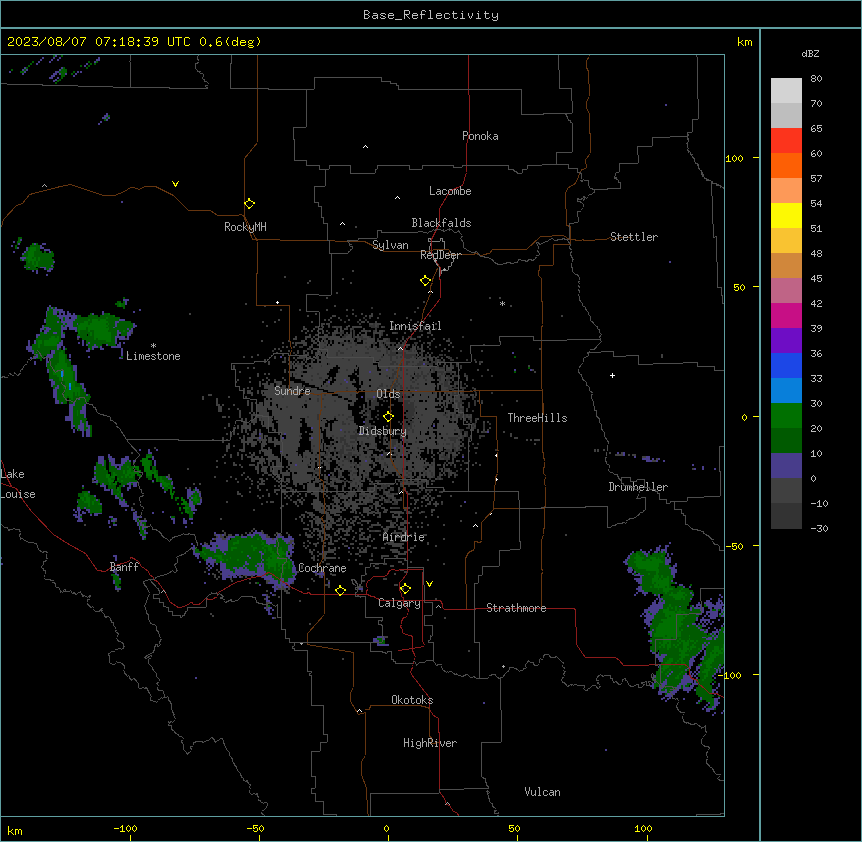Click the Didsbury city label
Viewport: 862px width, 842px height.
[x=383, y=431]
